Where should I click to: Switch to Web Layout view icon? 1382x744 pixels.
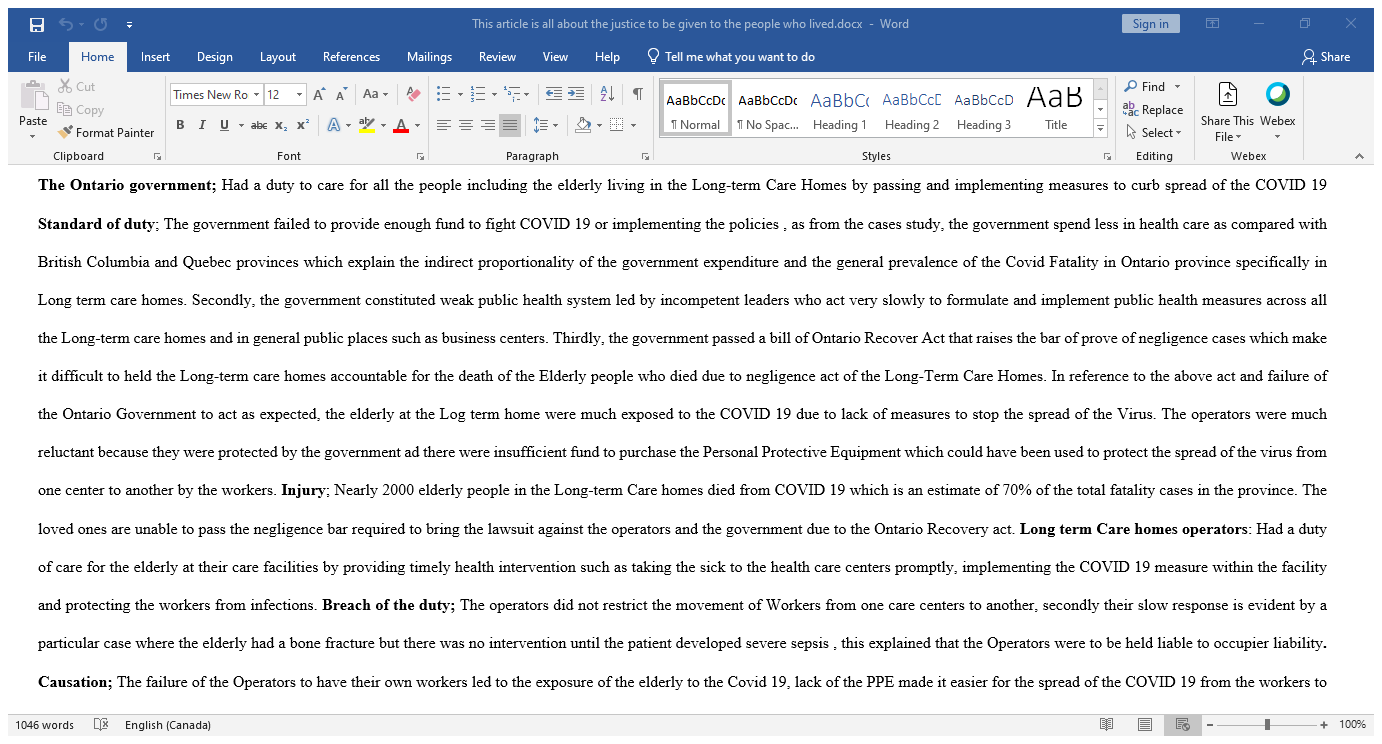point(1183,725)
